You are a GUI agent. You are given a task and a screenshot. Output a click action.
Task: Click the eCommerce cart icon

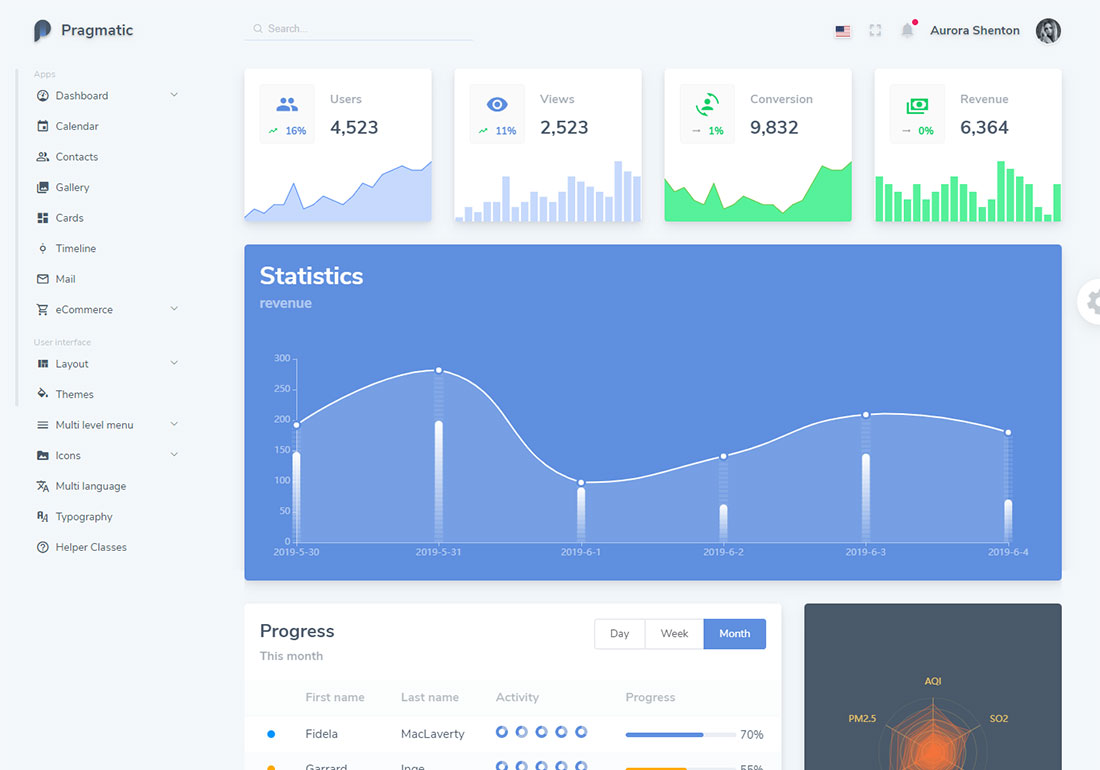(x=43, y=309)
